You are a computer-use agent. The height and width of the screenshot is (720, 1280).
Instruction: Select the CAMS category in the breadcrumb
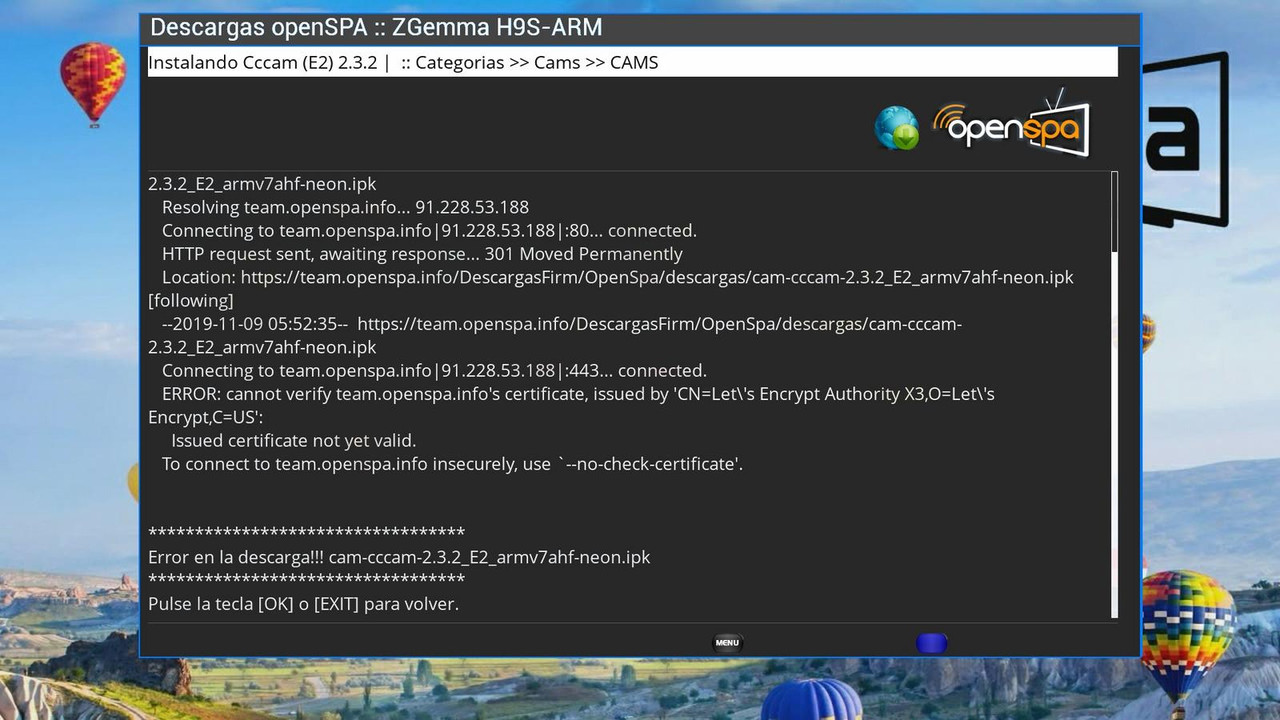[x=634, y=62]
